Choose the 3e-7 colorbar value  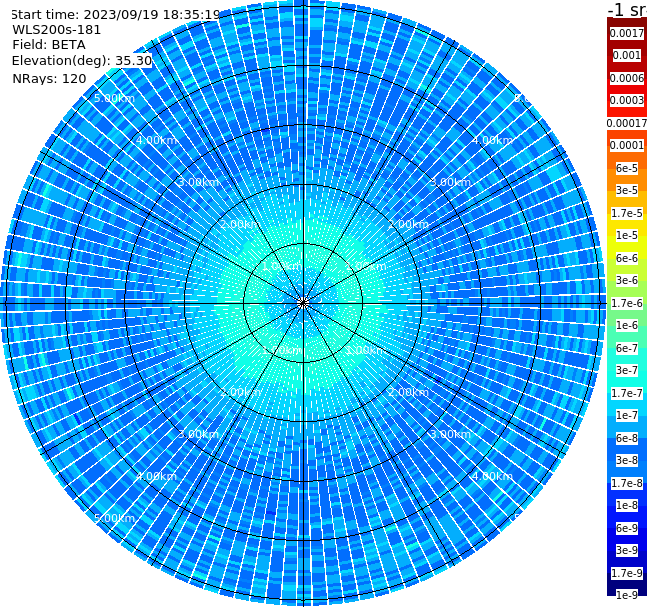coord(627,370)
